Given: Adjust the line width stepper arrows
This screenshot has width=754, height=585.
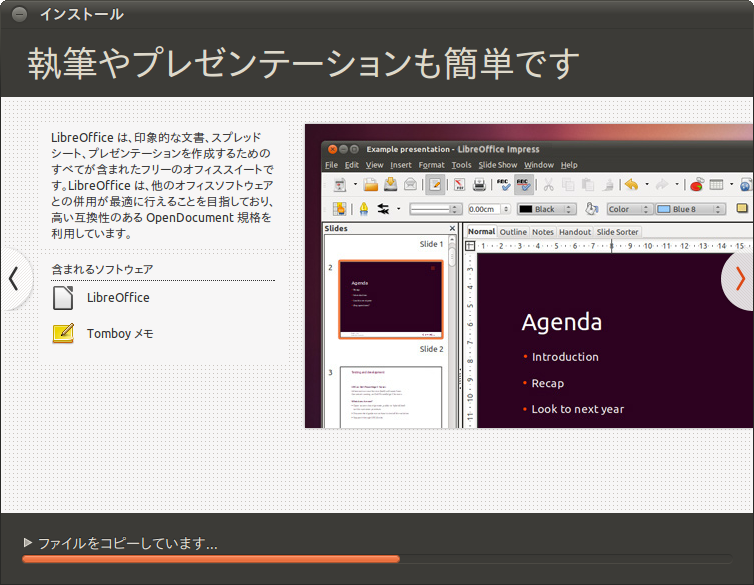Looking at the screenshot, I should coord(506,209).
